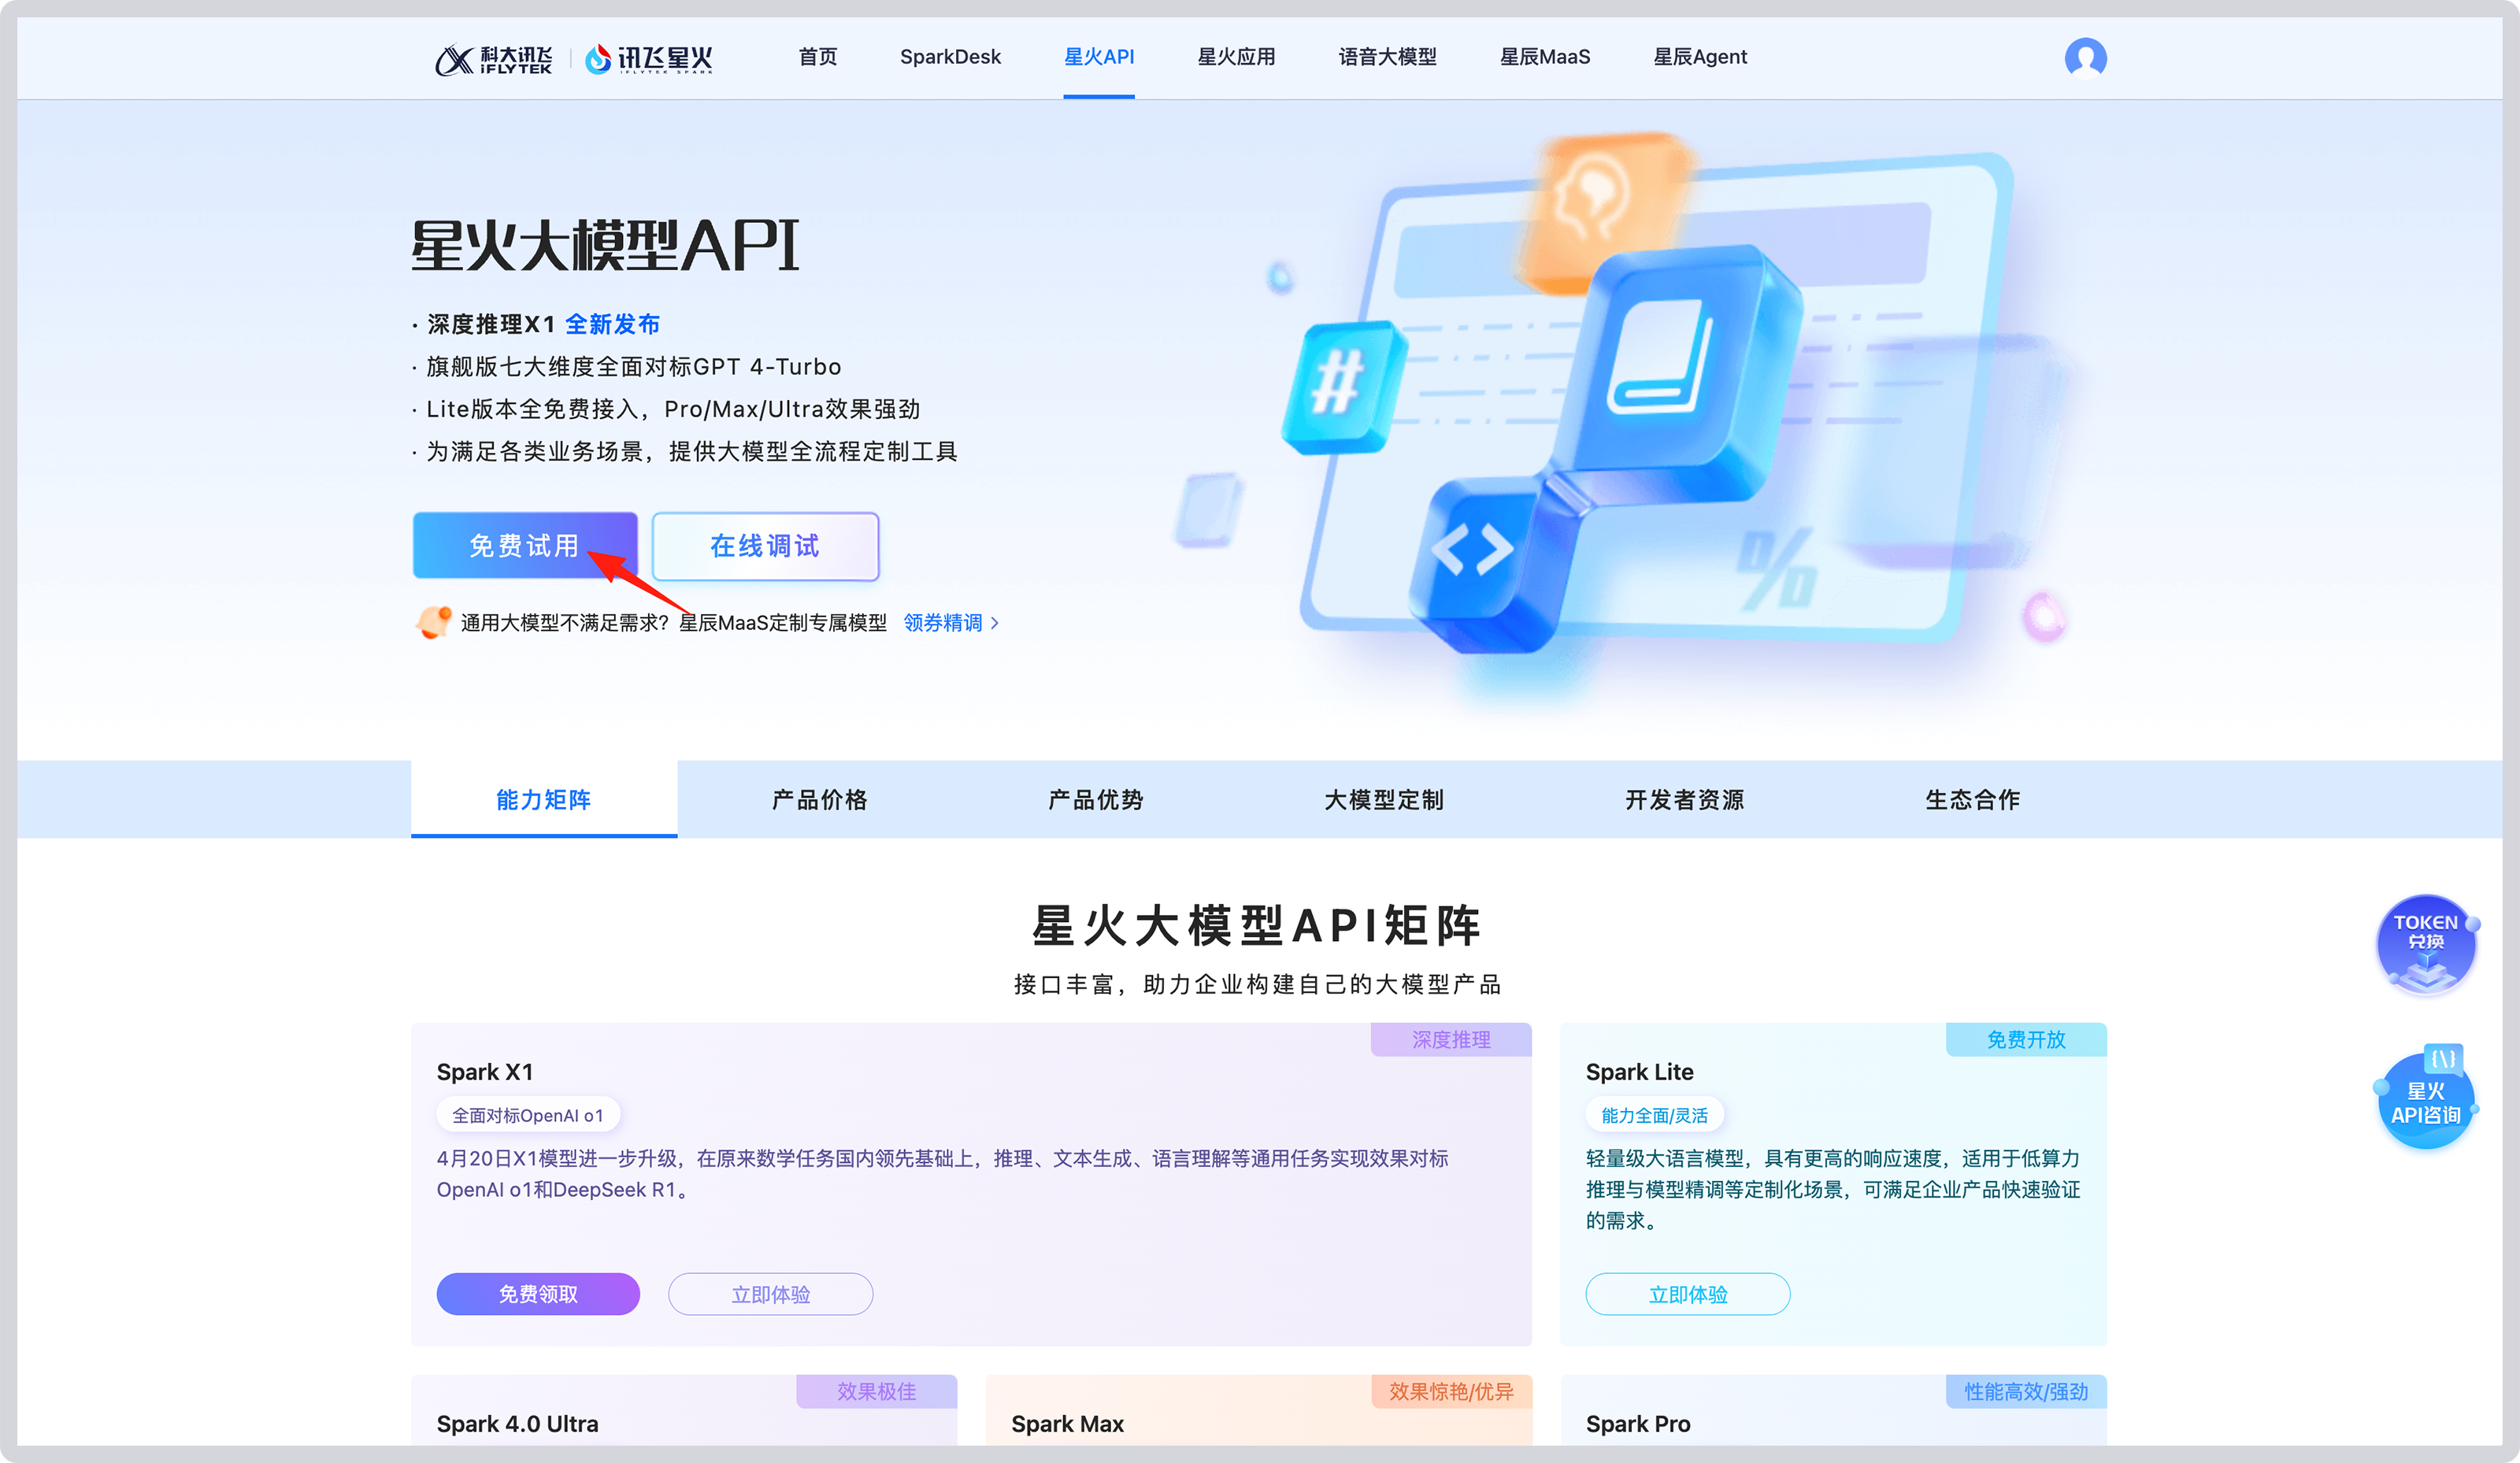Click the floating TOKEN兑换 badge
The image size is (2520, 1463).
(x=2427, y=944)
